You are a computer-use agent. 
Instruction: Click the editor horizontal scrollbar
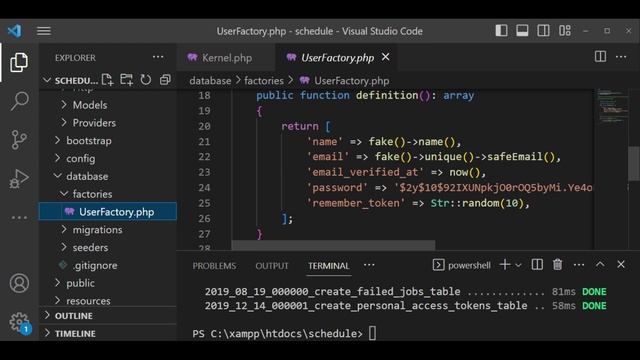(x=333, y=245)
